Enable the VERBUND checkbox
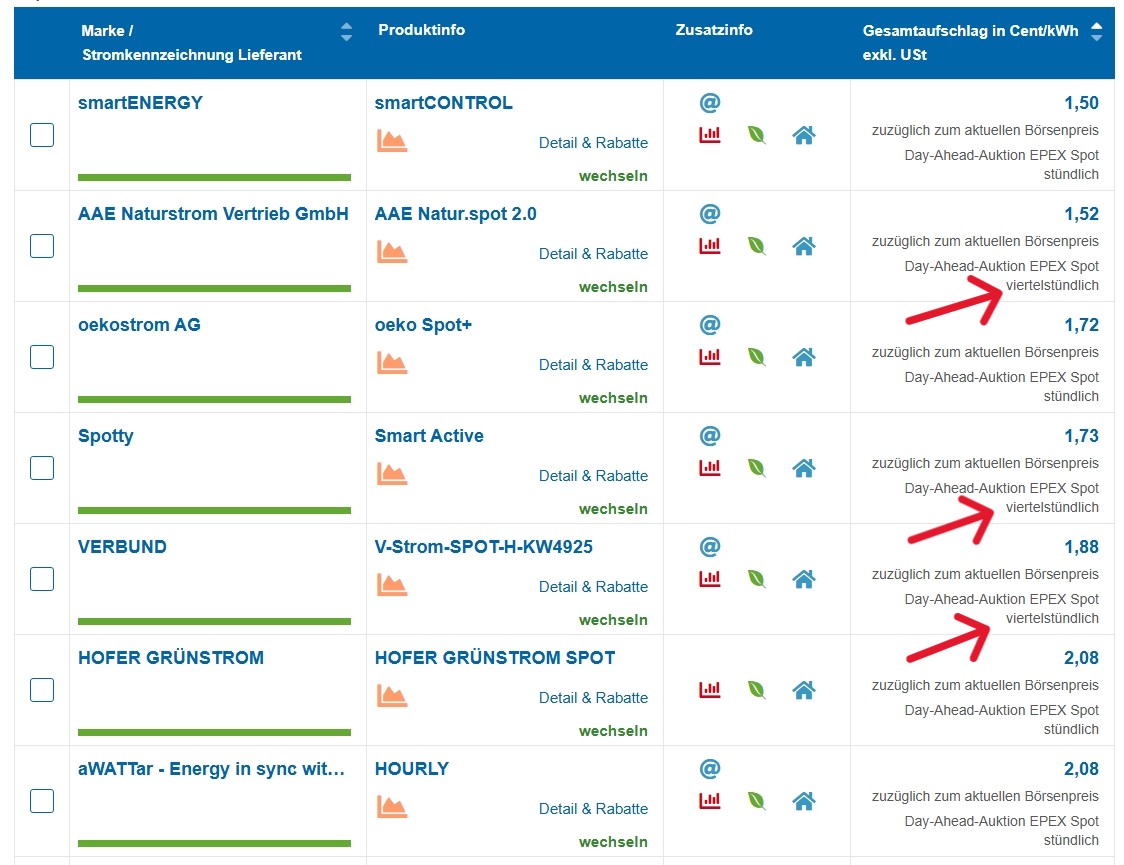Viewport: 1124px width, 865px height. [x=42, y=579]
